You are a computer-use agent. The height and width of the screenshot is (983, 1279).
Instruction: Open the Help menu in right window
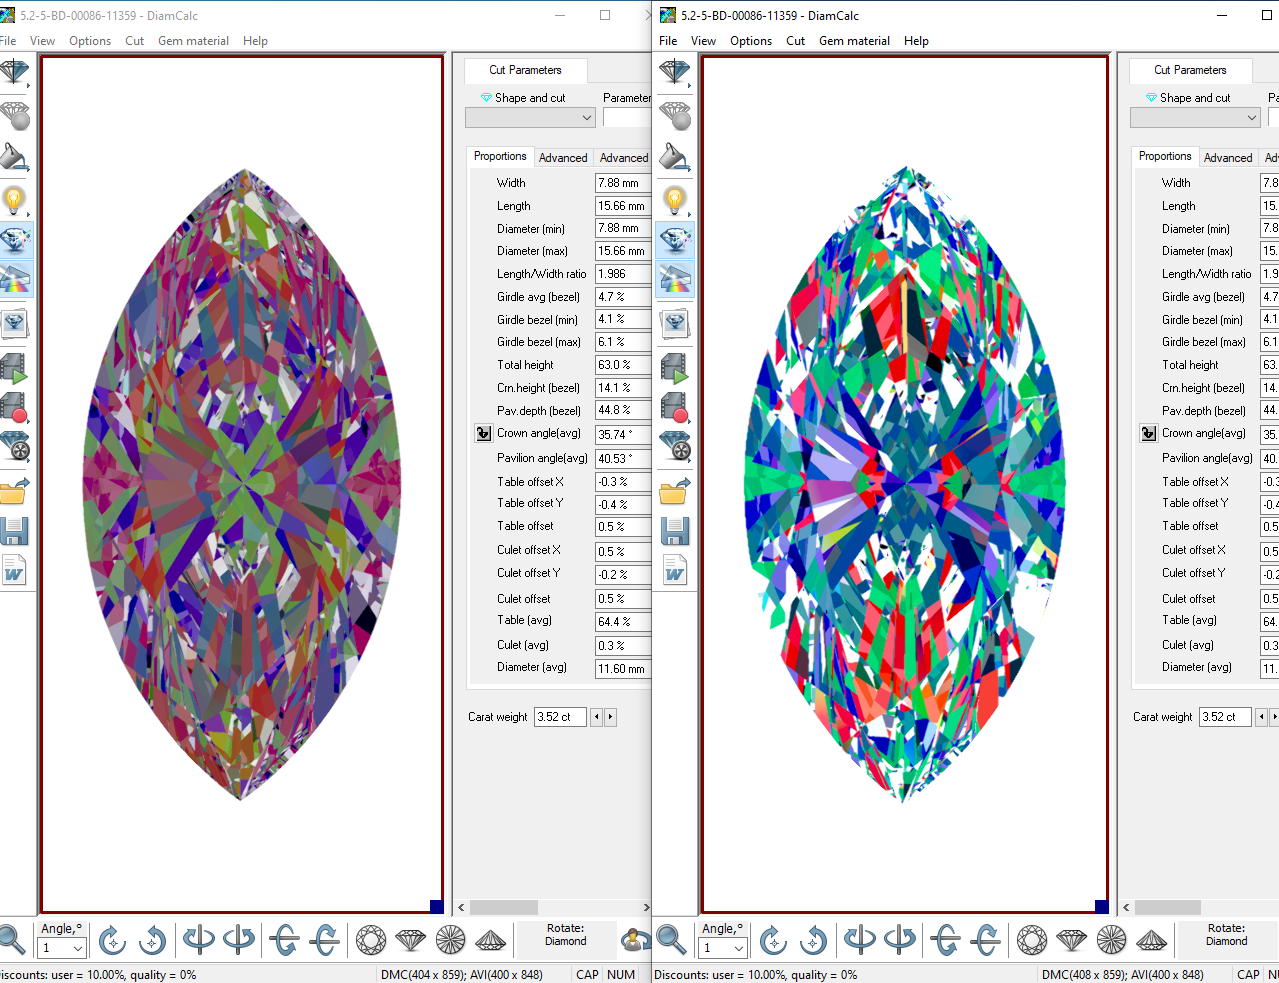click(x=916, y=41)
